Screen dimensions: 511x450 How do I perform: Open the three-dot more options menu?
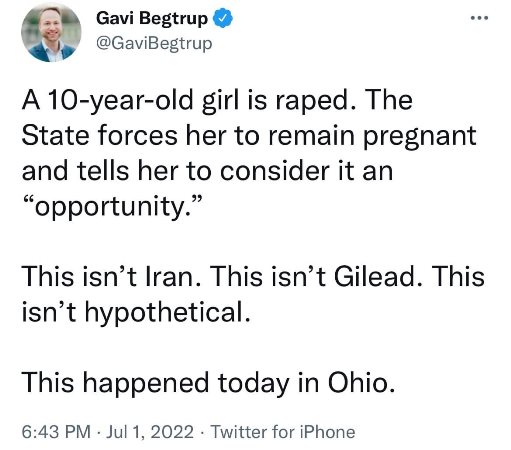(480, 18)
